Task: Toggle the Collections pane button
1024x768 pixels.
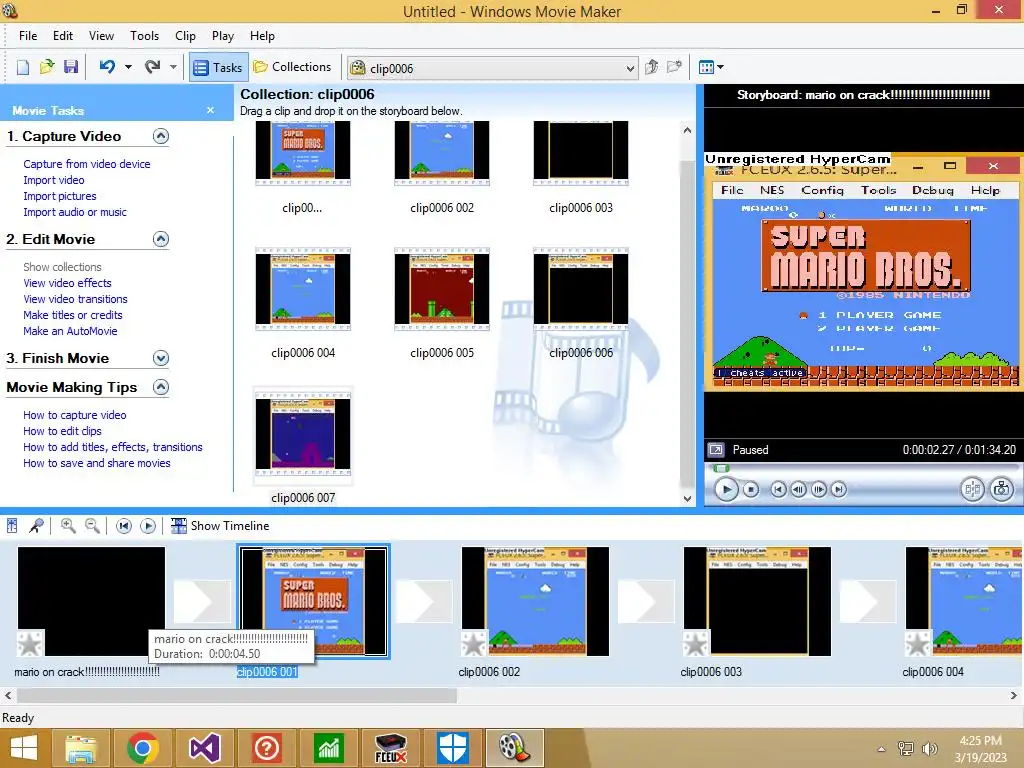Action: [x=292, y=67]
